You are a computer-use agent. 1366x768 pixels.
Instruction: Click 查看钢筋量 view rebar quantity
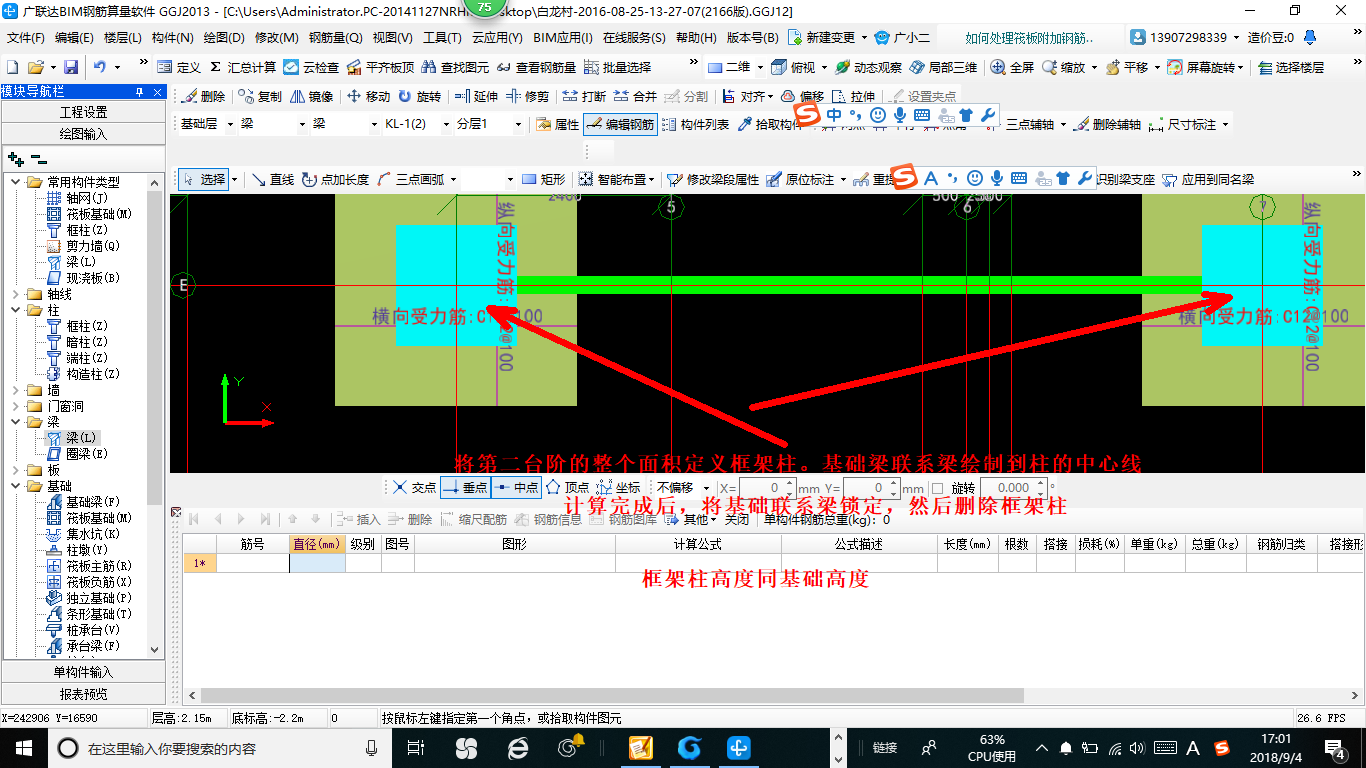click(x=536, y=67)
